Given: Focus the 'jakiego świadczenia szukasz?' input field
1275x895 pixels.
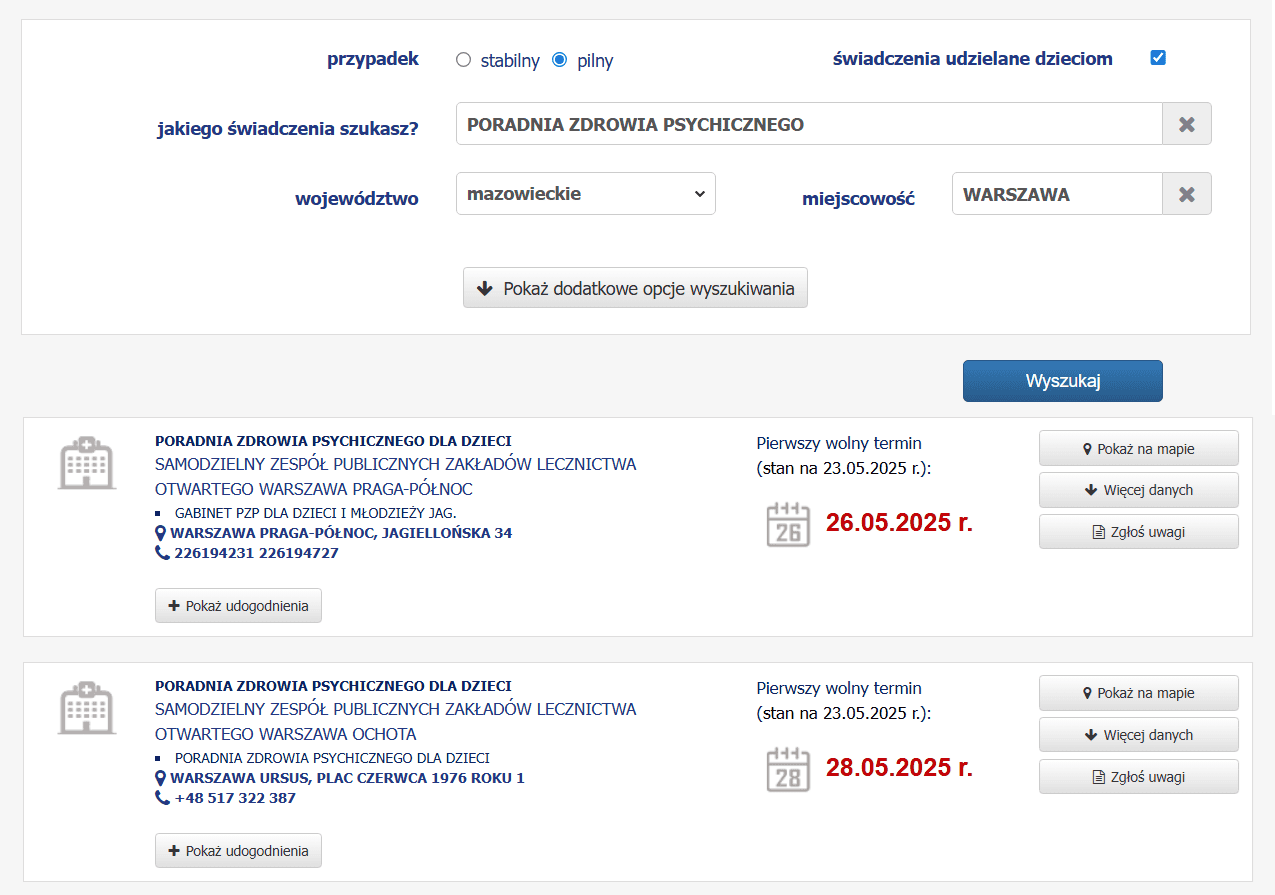Looking at the screenshot, I should 809,124.
